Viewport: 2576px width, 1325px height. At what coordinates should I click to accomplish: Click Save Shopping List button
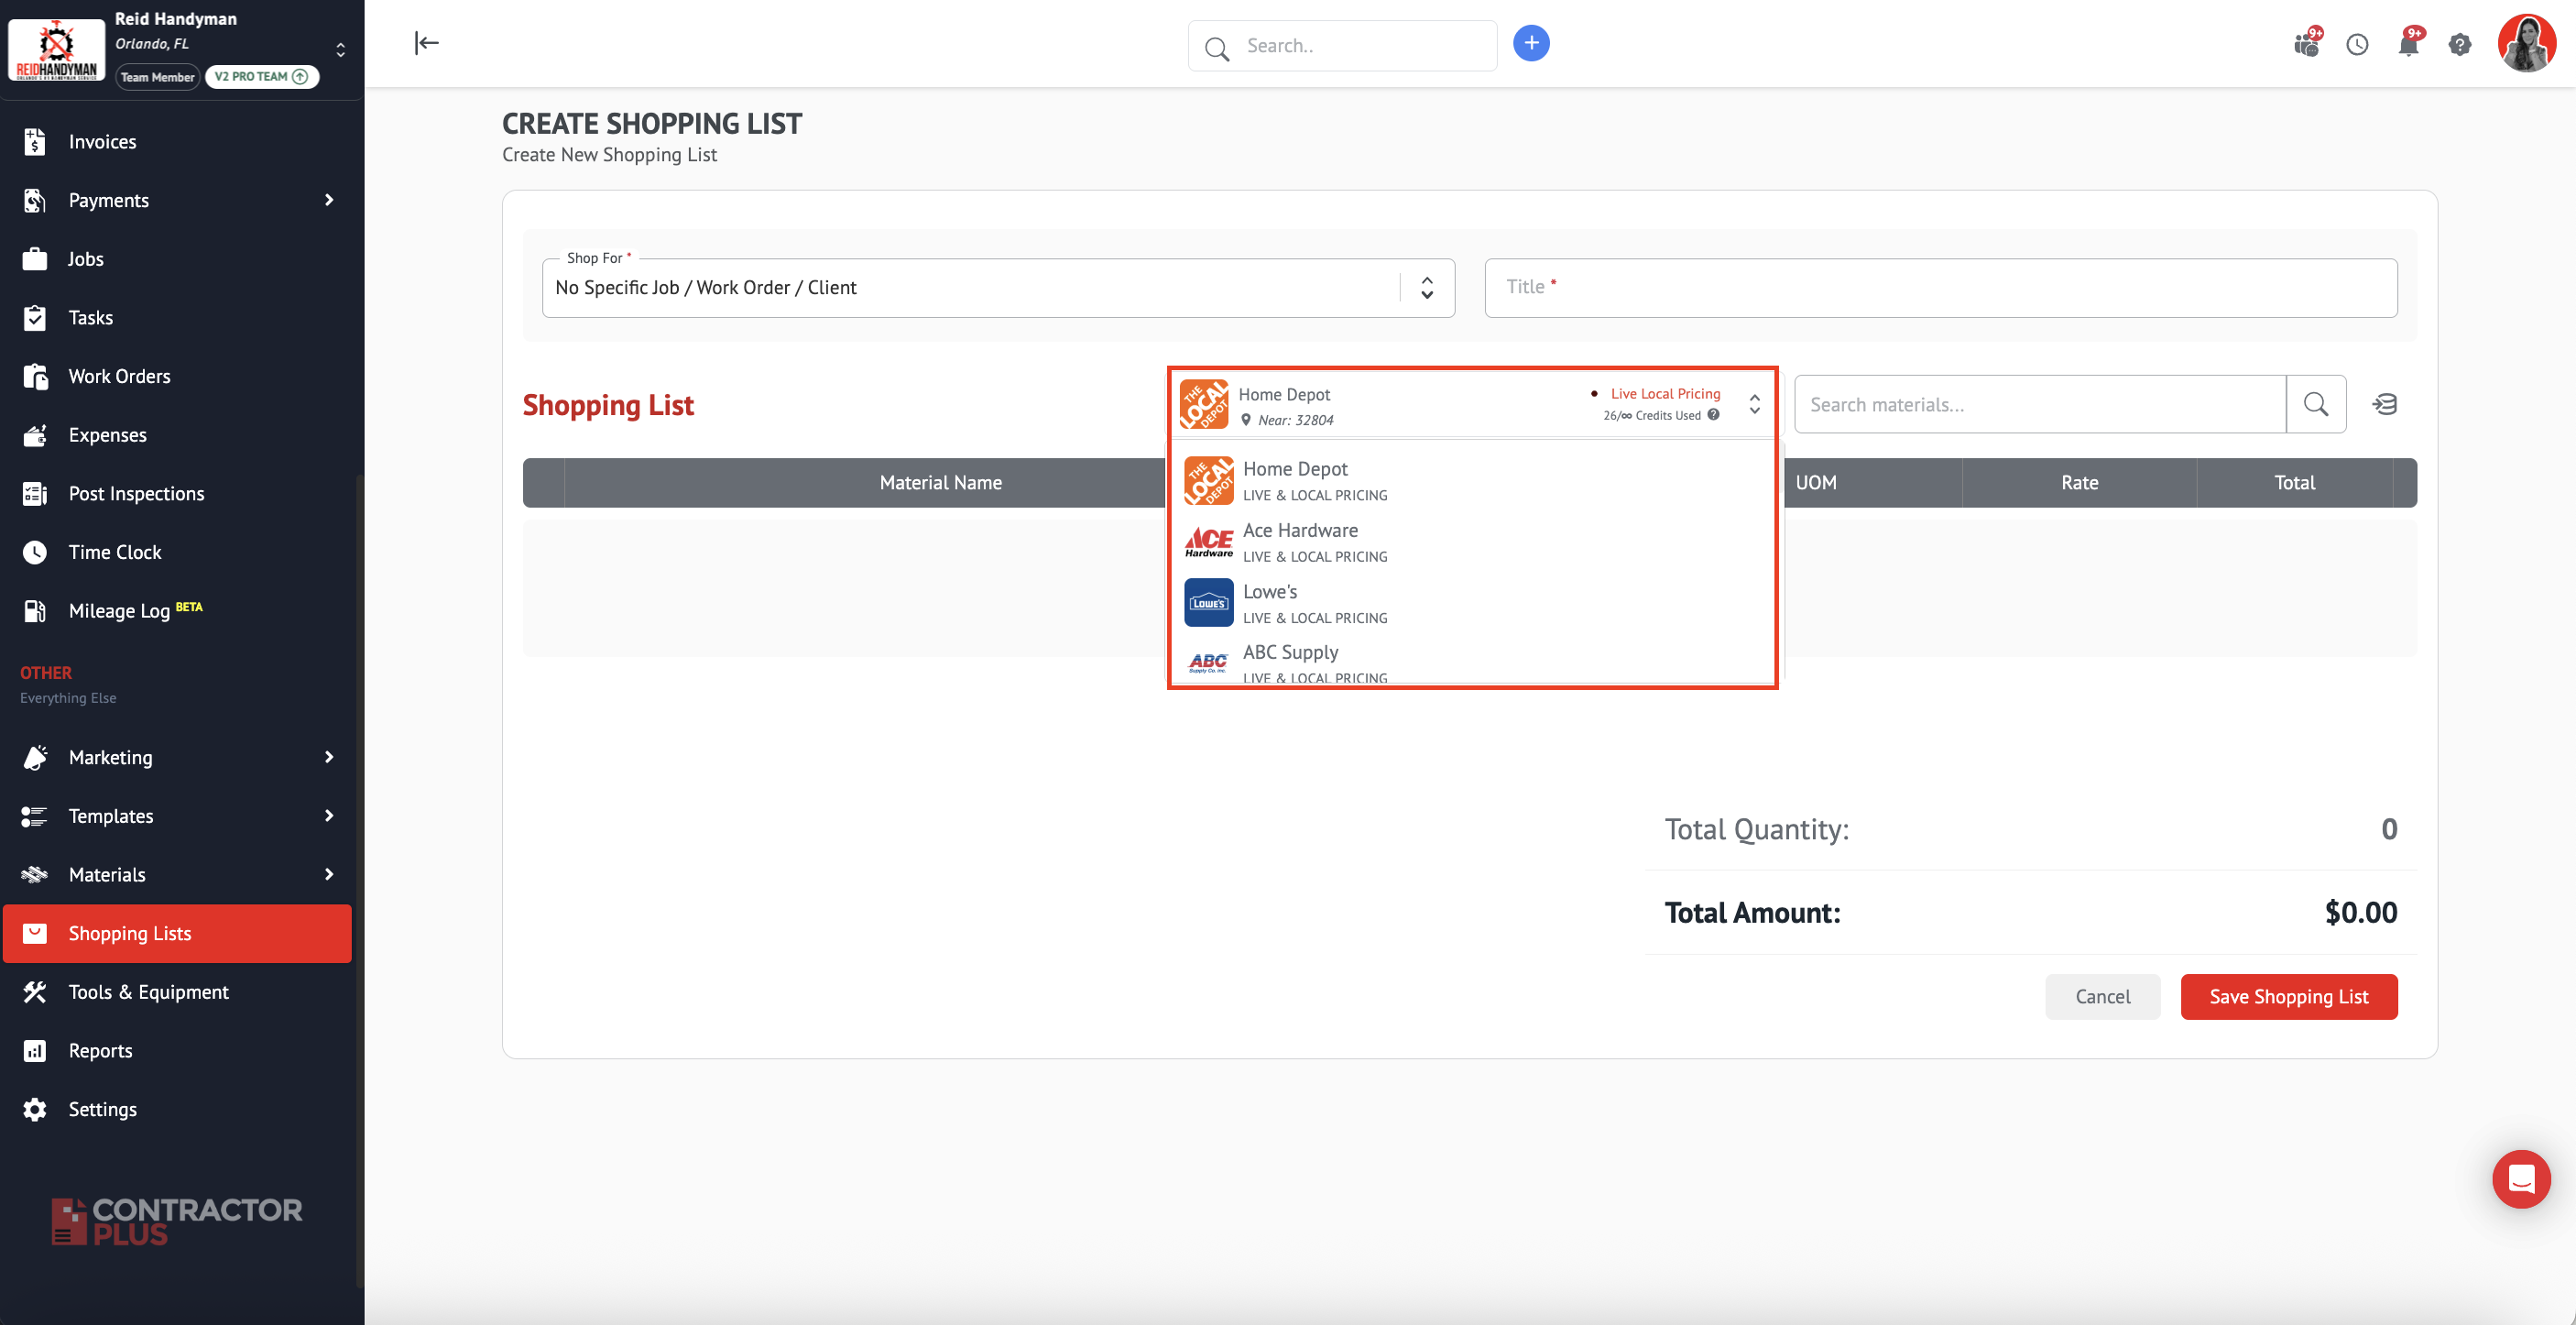coord(2288,996)
